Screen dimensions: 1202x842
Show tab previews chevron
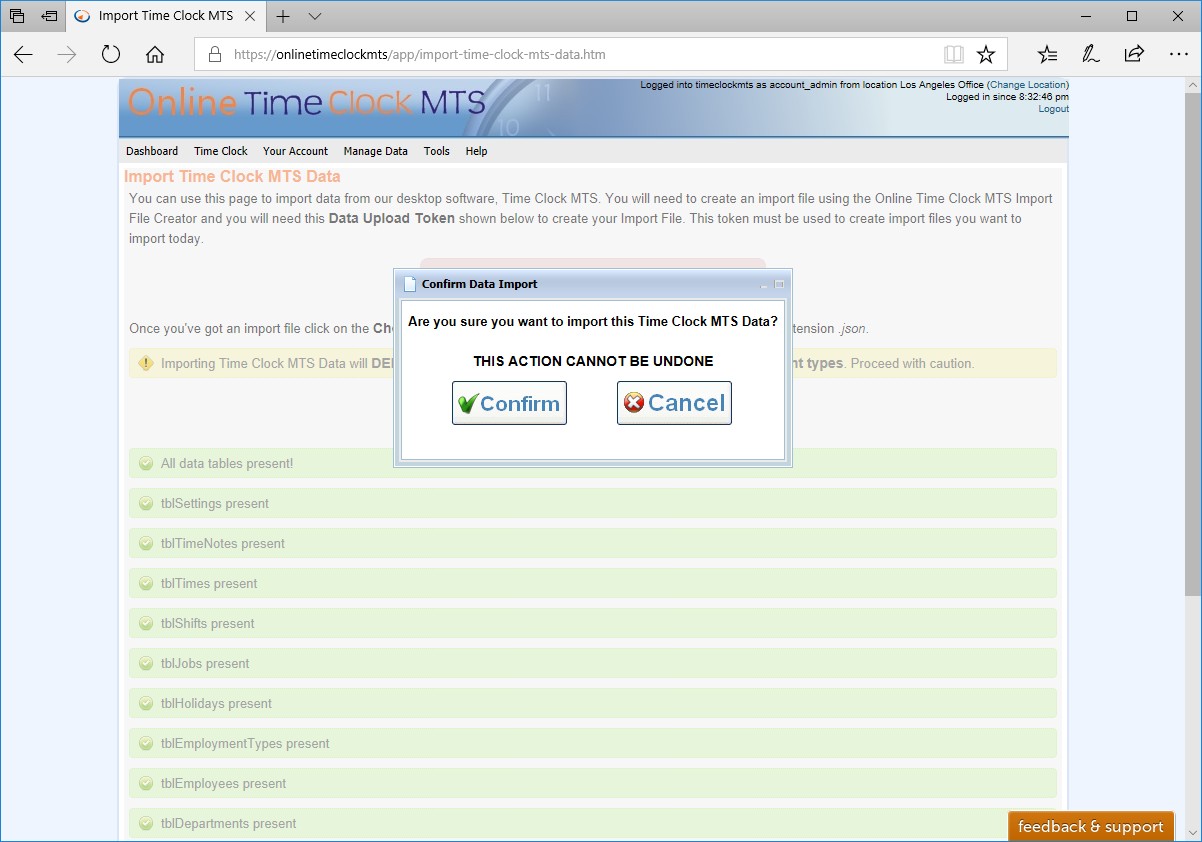[315, 16]
